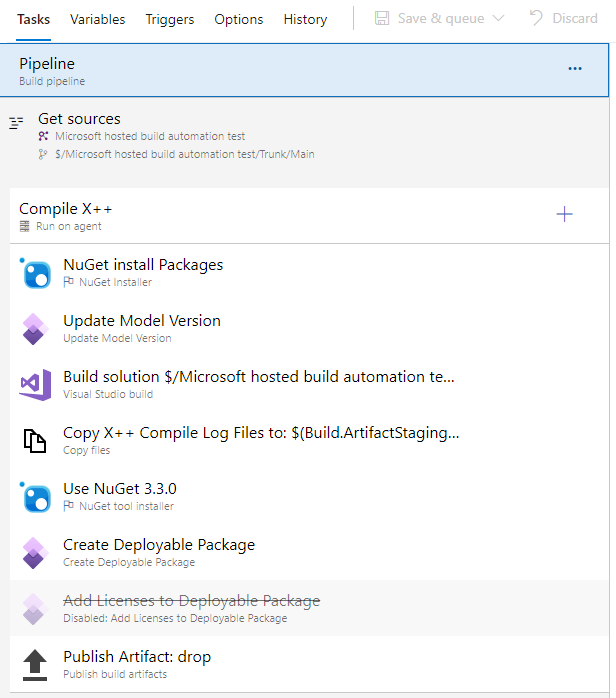This screenshot has height=698, width=616.
Task: Open the Triggers tab
Action: point(170,20)
